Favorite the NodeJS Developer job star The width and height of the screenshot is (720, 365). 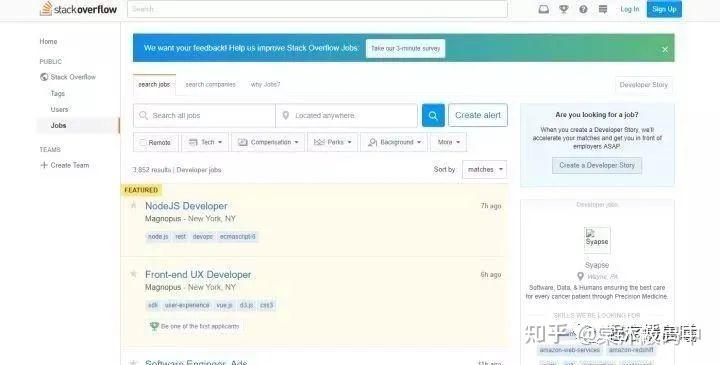click(x=134, y=205)
